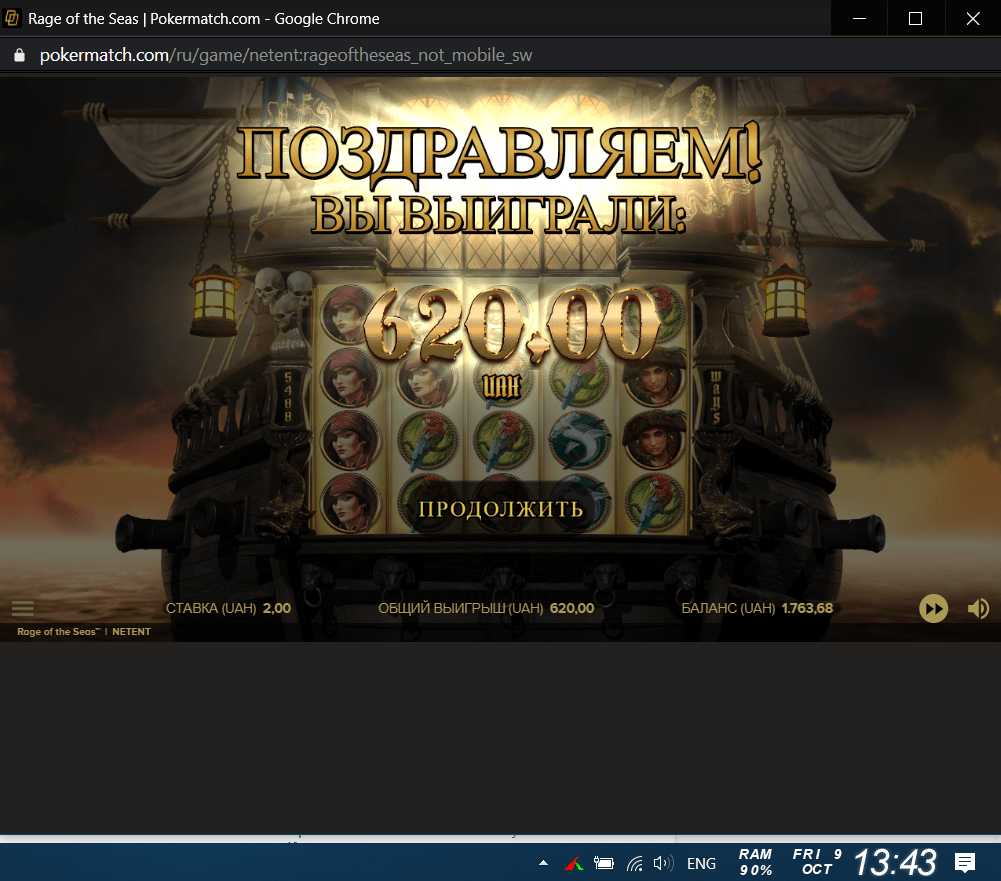Open the battery status tray icon
Viewport: 1001px width, 881px height.
(x=603, y=864)
